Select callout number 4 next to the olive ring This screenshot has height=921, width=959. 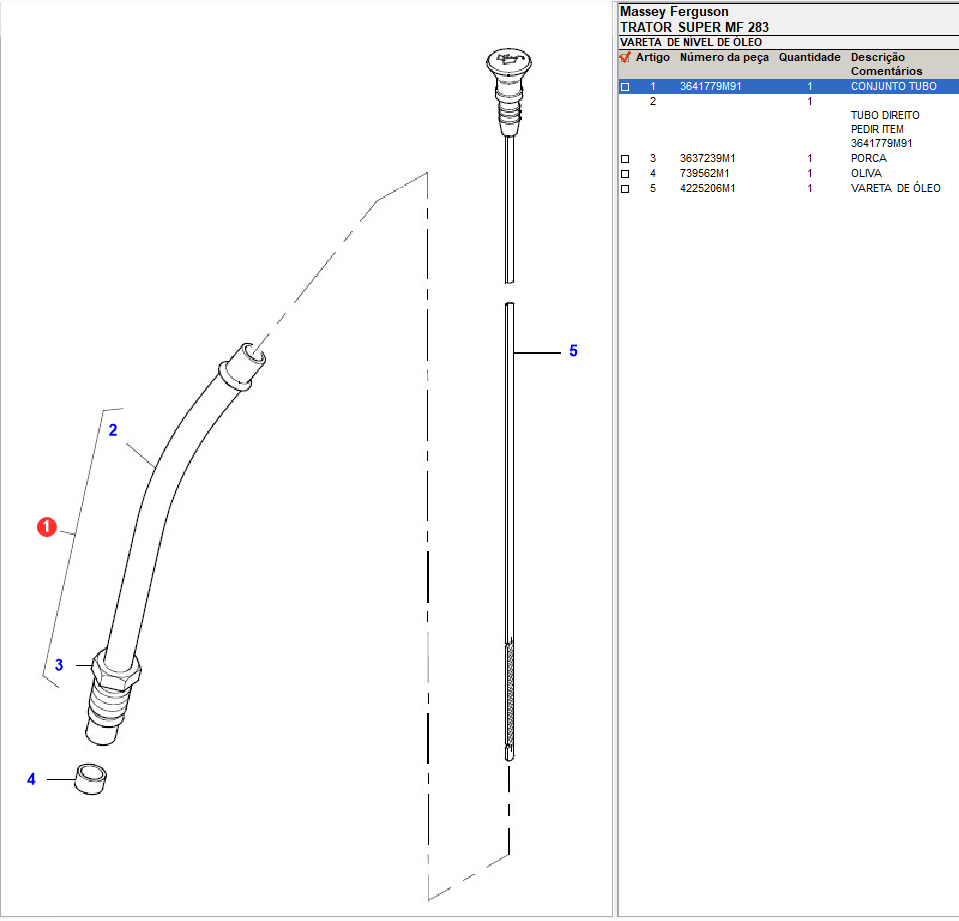[31, 779]
